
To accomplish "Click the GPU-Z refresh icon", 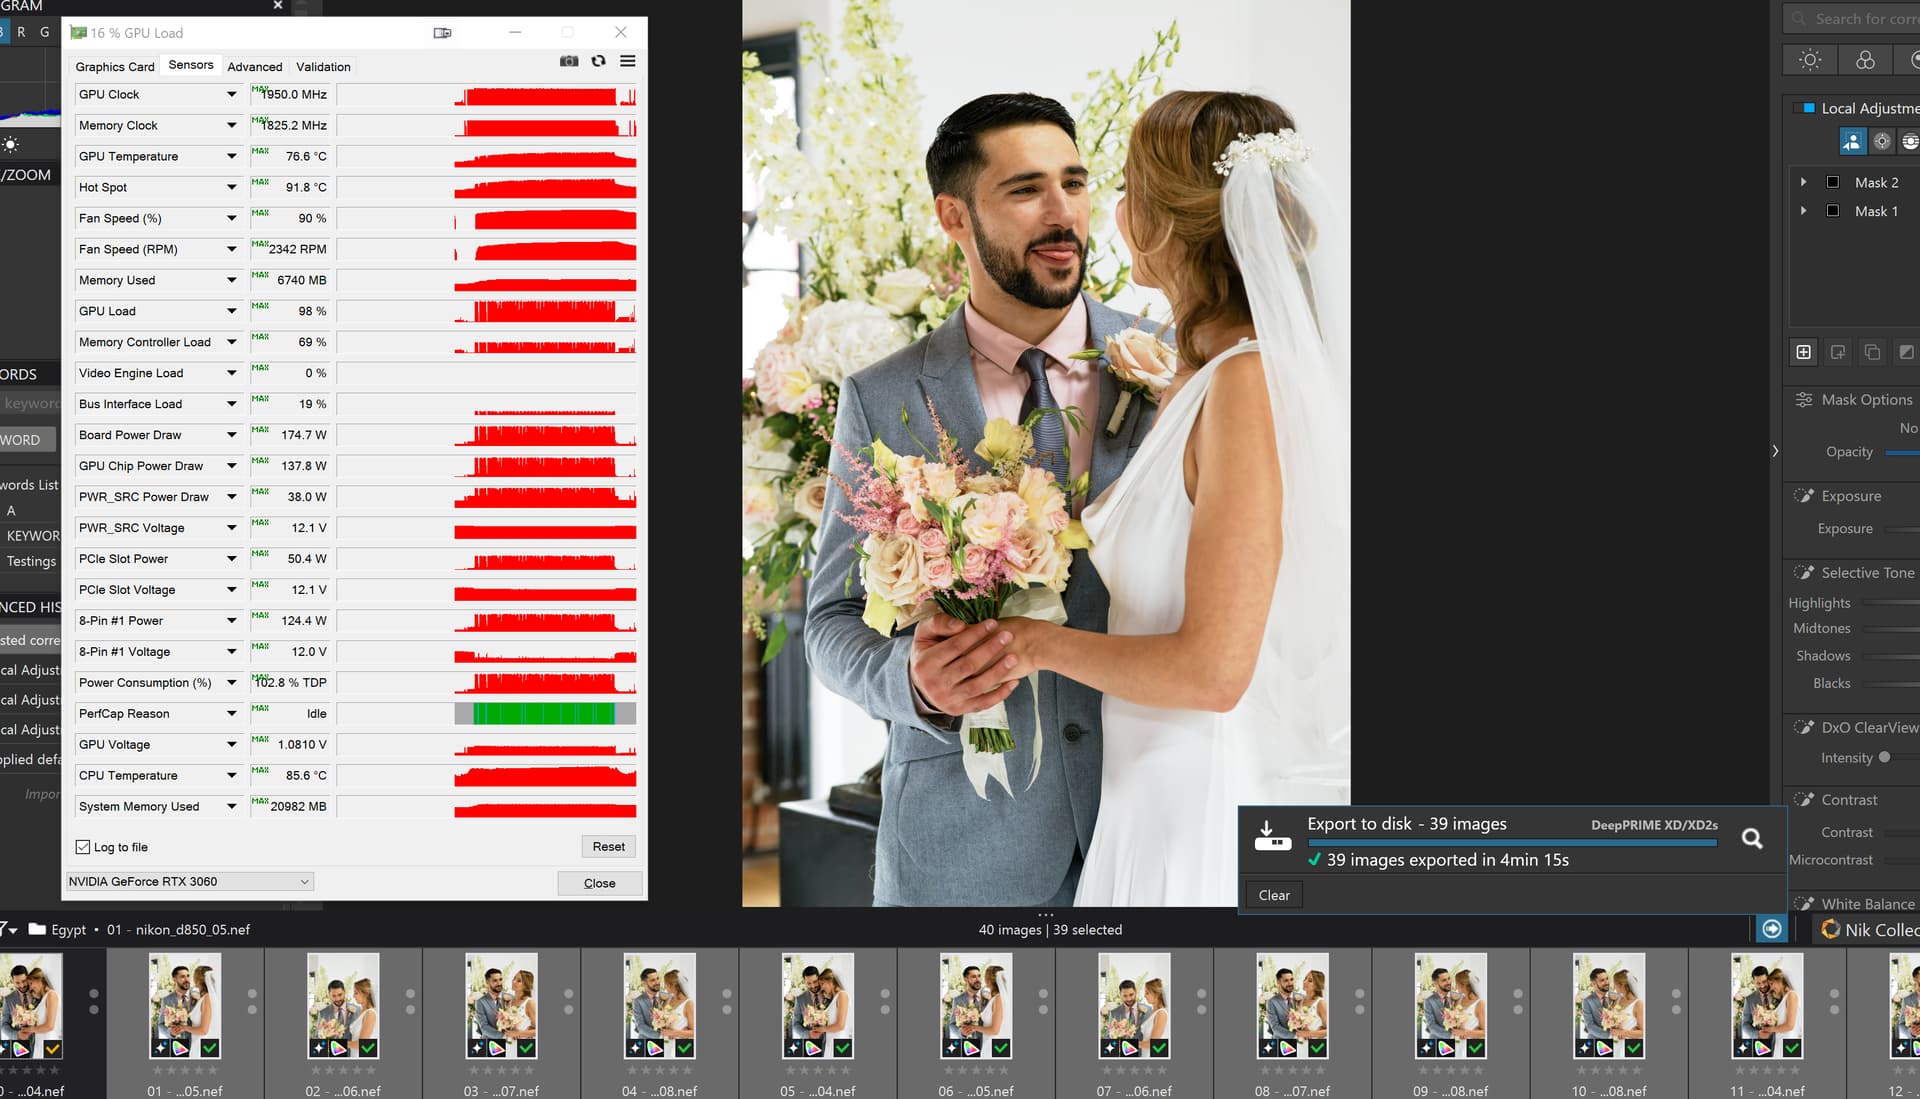I will tap(598, 61).
